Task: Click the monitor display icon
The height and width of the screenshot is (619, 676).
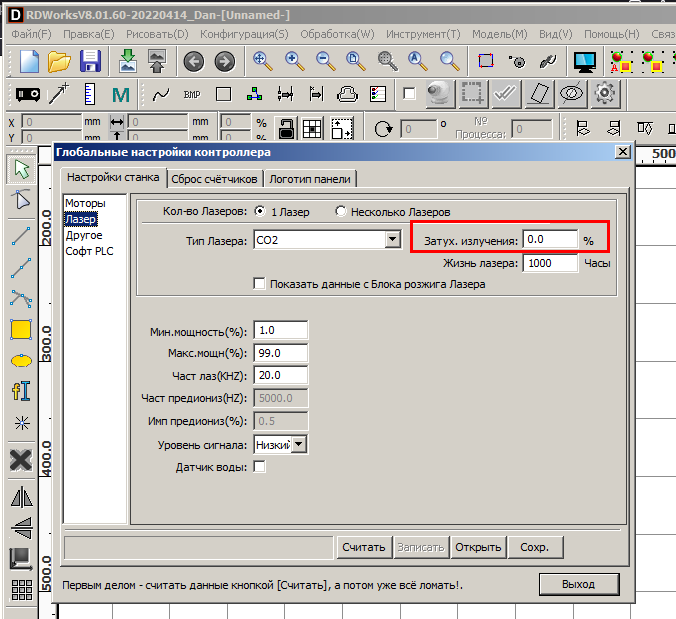Action: pos(585,61)
